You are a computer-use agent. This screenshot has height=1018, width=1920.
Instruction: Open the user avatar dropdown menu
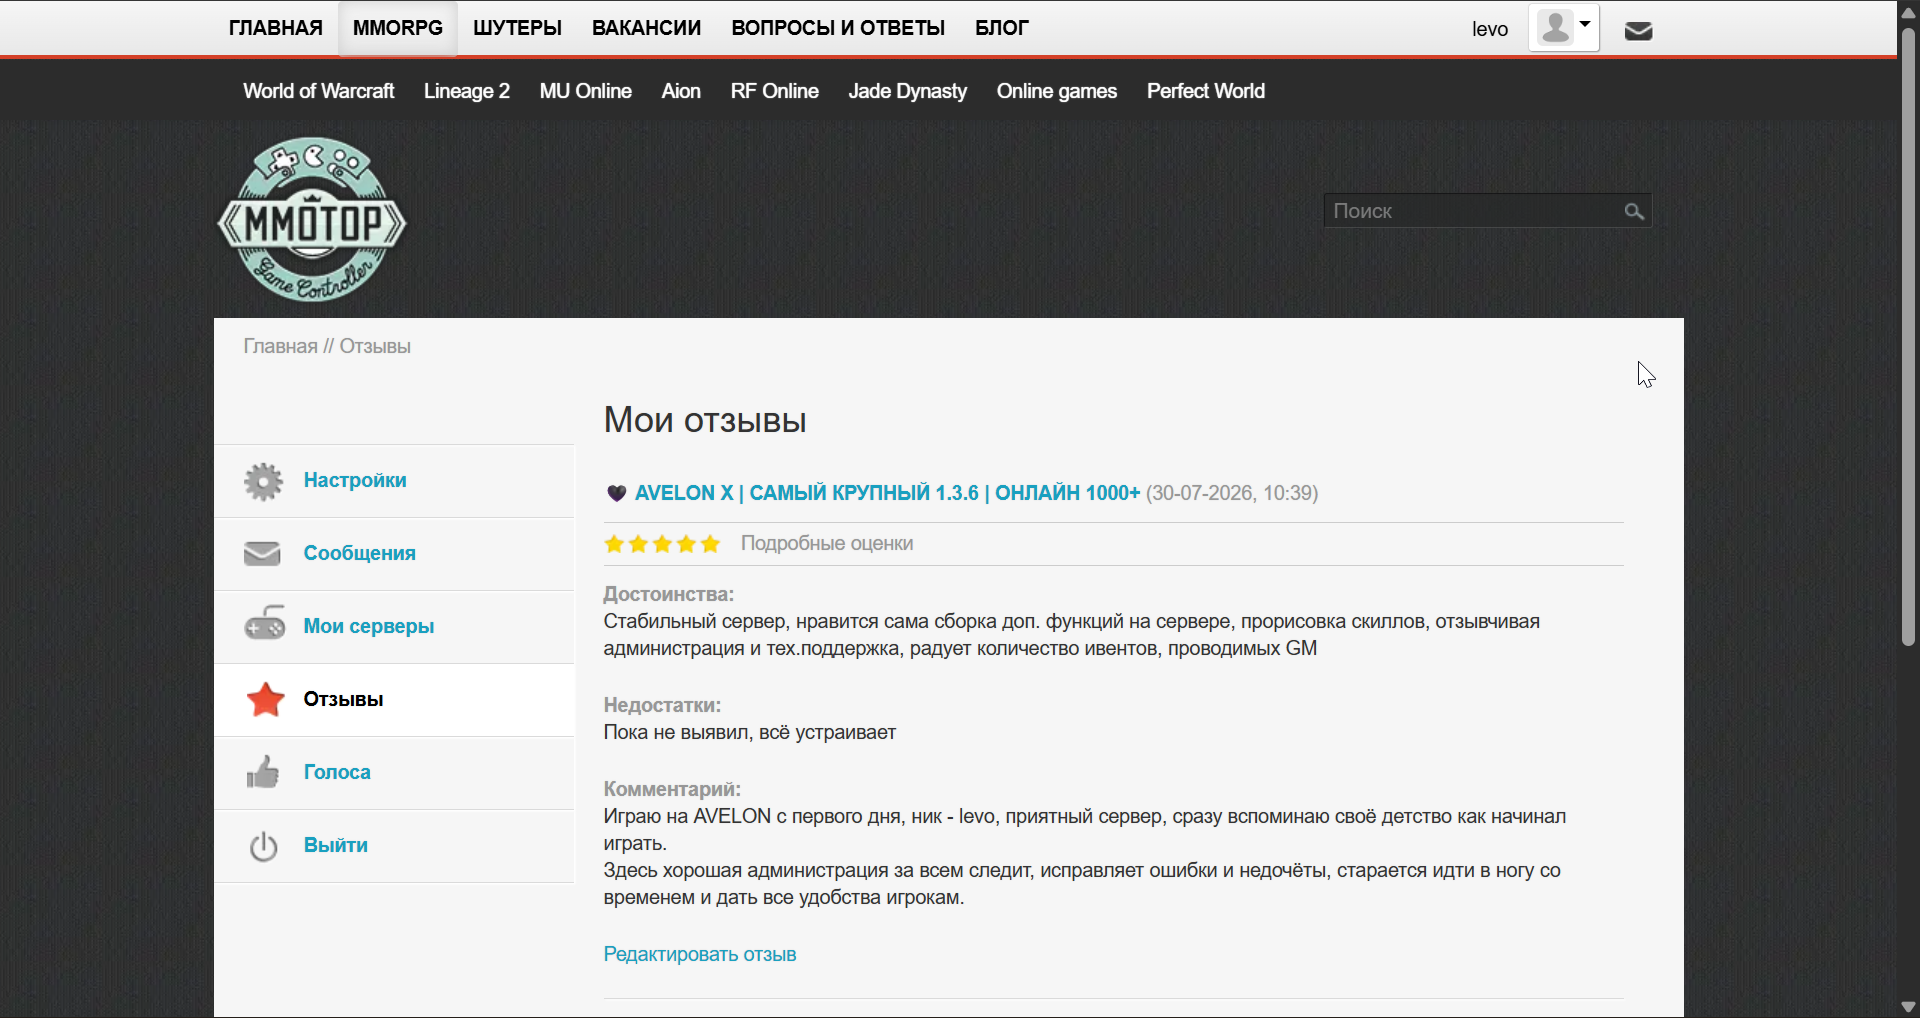point(1564,28)
